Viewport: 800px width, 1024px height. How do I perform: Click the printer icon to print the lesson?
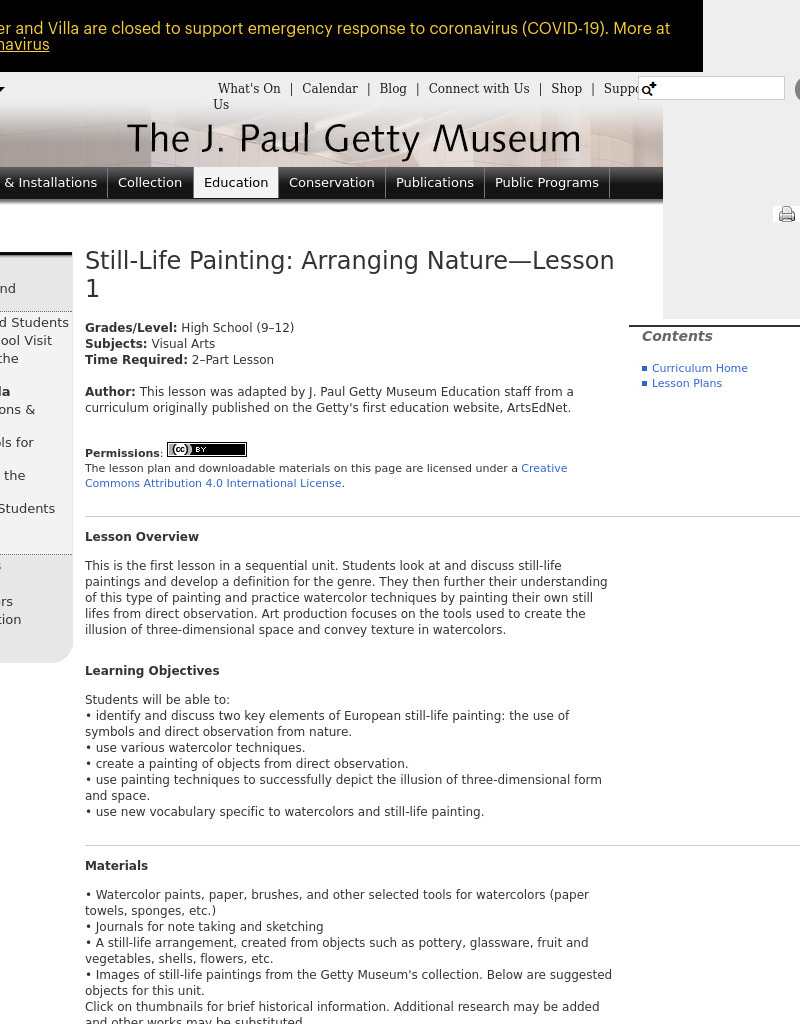pyautogui.click(x=786, y=214)
